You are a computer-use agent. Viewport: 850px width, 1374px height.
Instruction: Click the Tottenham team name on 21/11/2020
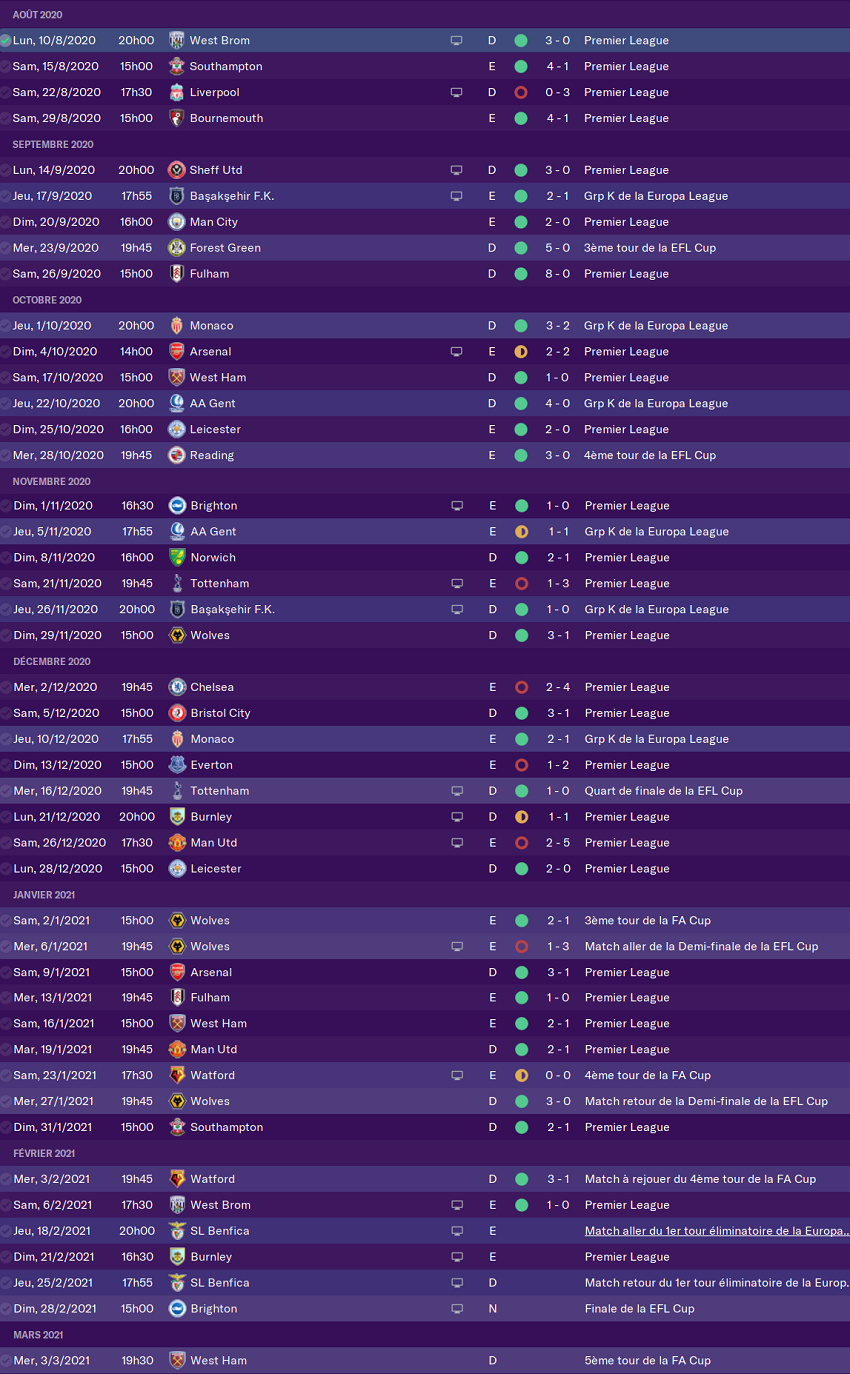pos(219,584)
